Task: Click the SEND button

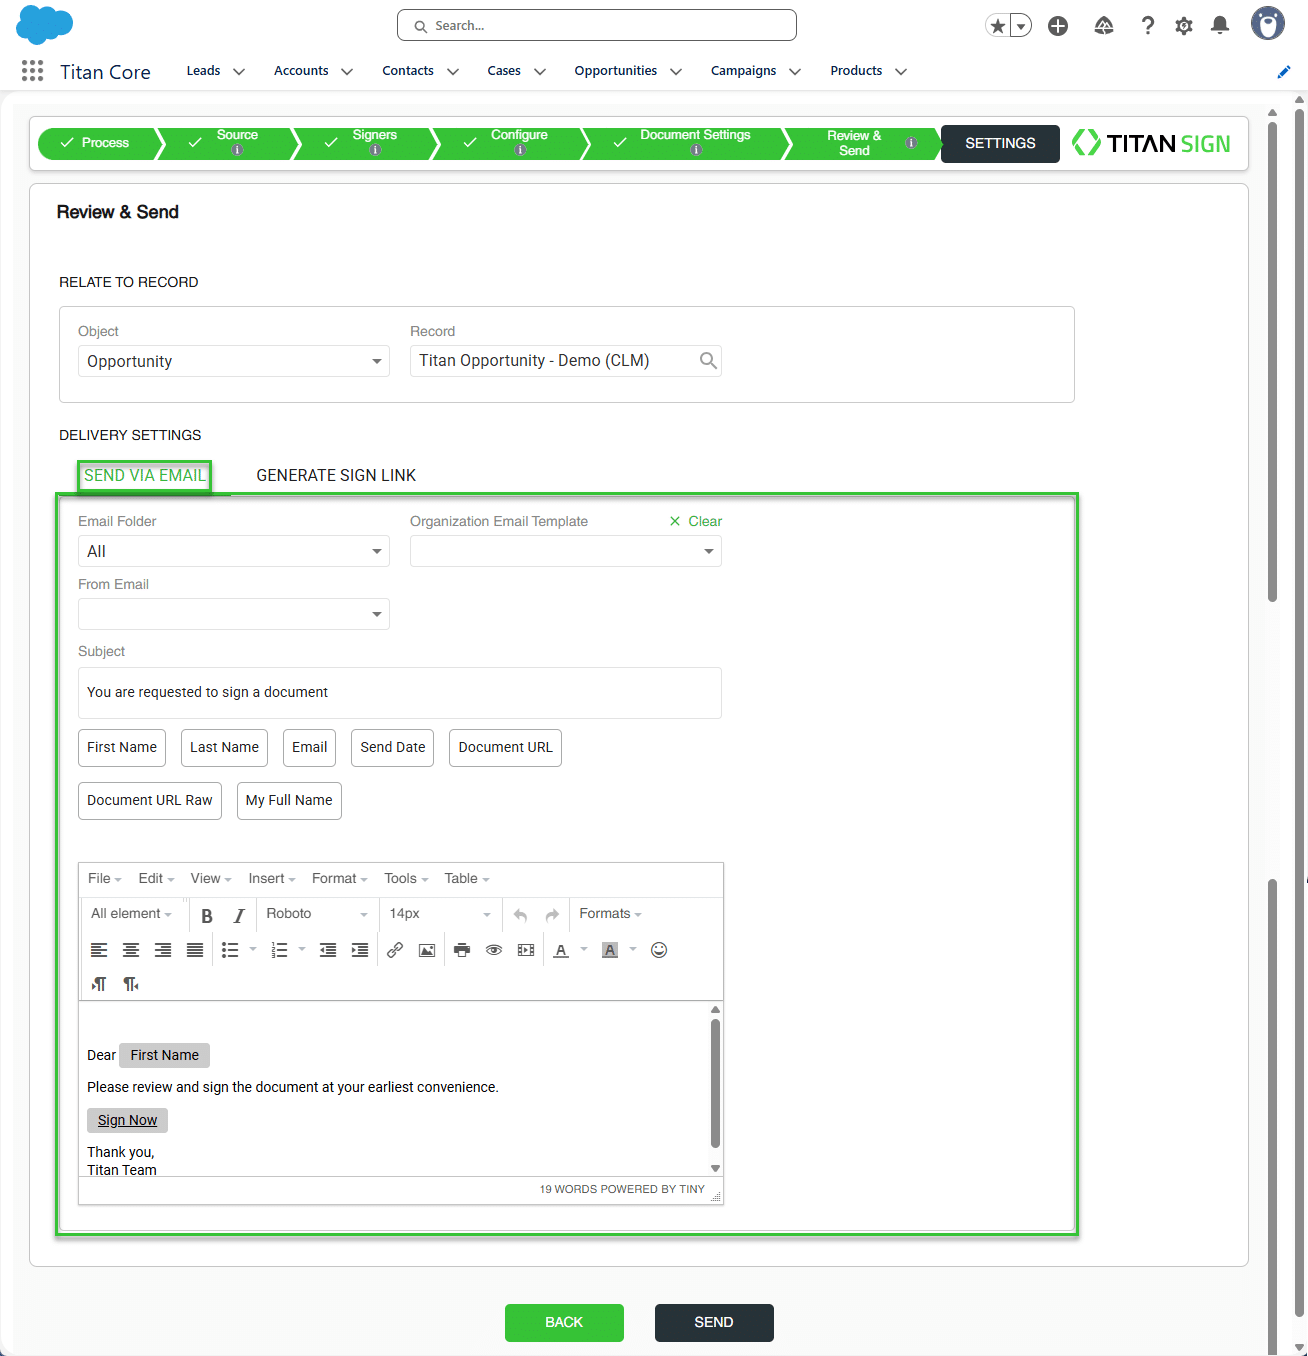Action: pos(714,1322)
